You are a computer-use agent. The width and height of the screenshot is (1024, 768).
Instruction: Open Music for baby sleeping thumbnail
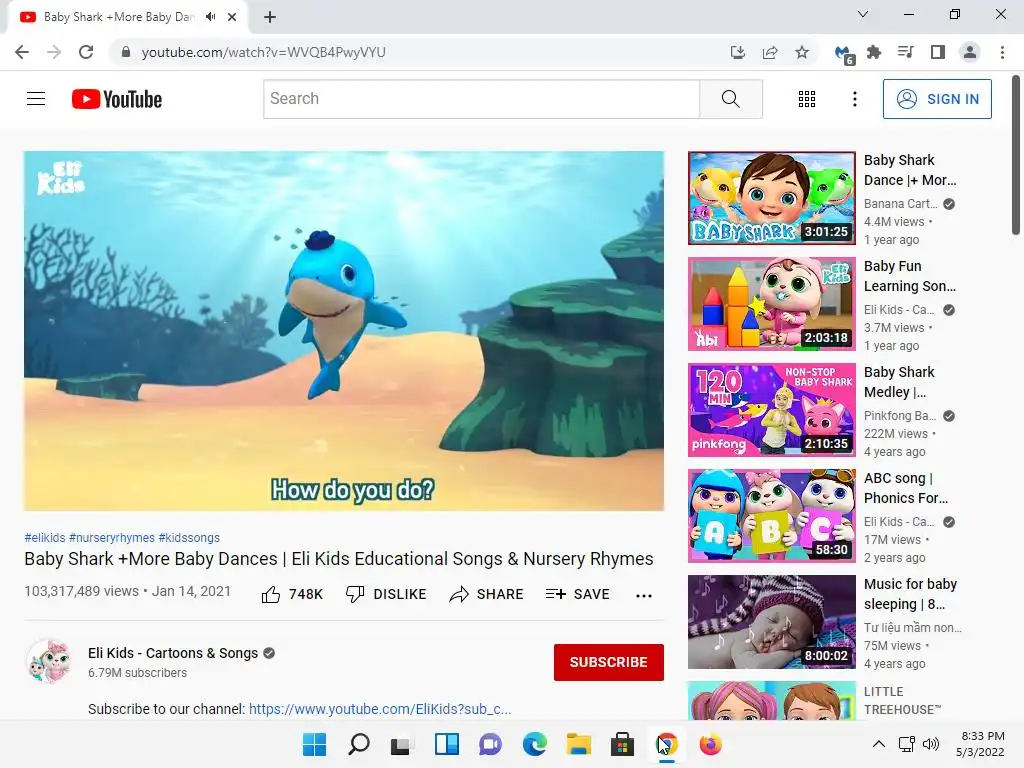click(772, 622)
